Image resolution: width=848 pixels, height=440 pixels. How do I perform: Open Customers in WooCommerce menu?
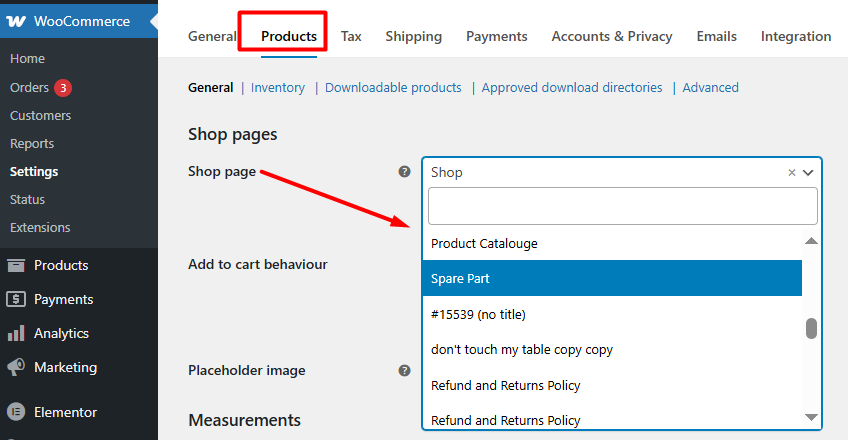41,116
